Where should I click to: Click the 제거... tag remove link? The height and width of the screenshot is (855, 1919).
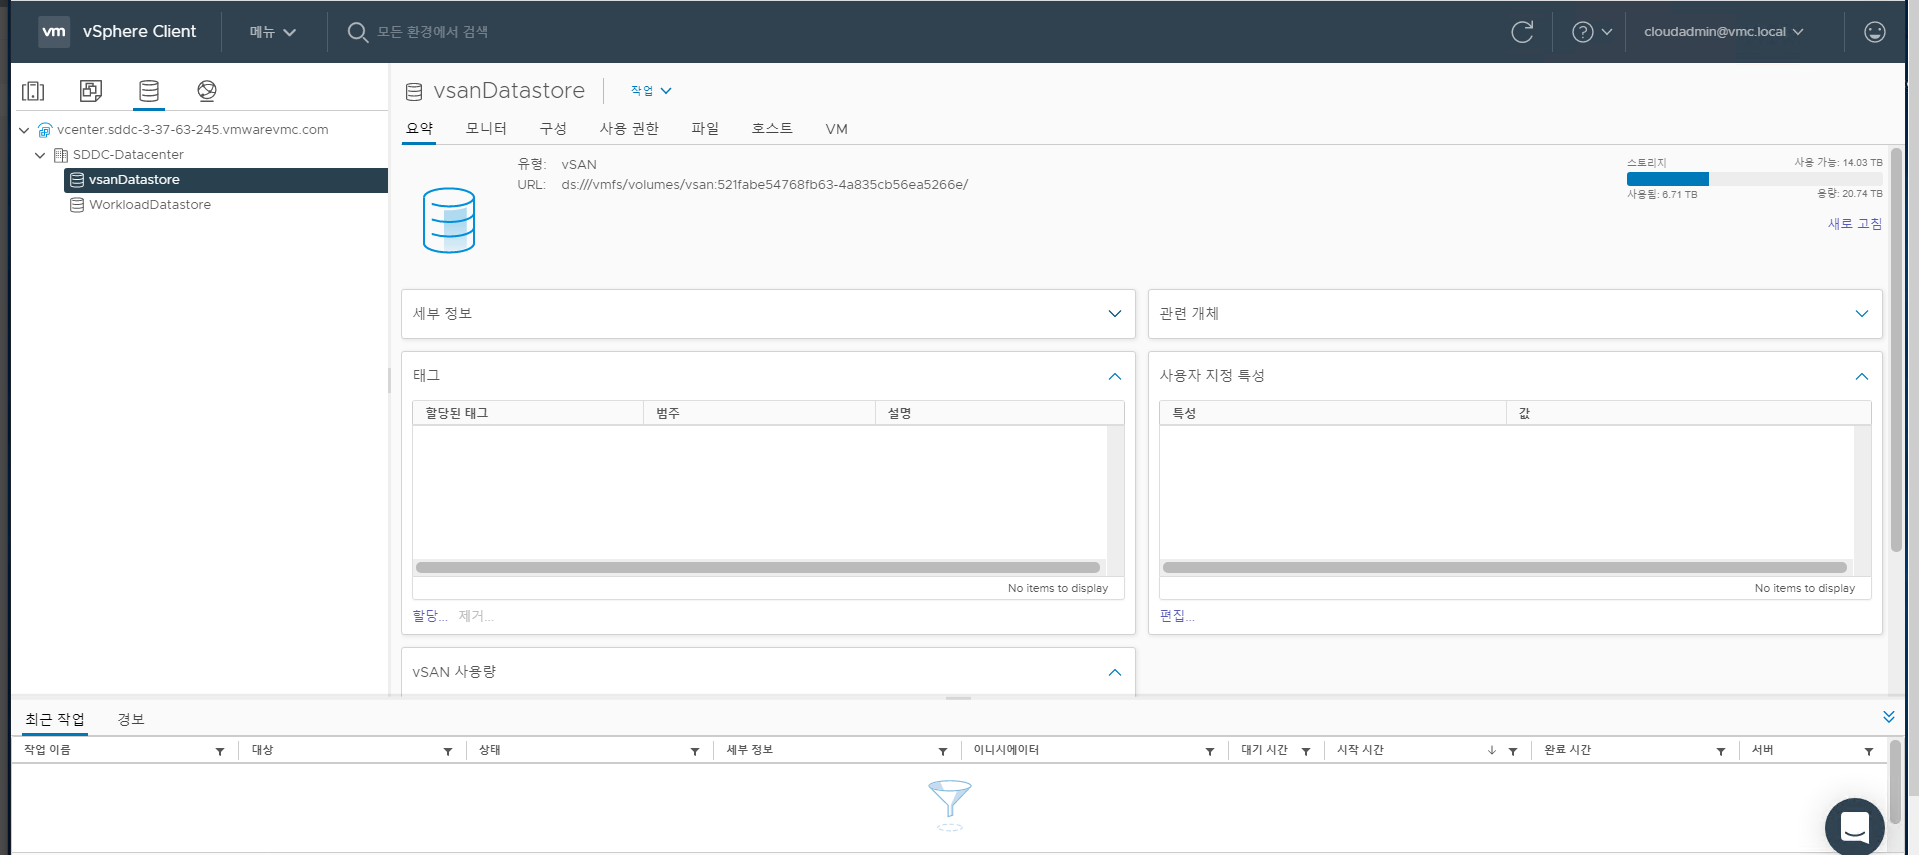[476, 616]
